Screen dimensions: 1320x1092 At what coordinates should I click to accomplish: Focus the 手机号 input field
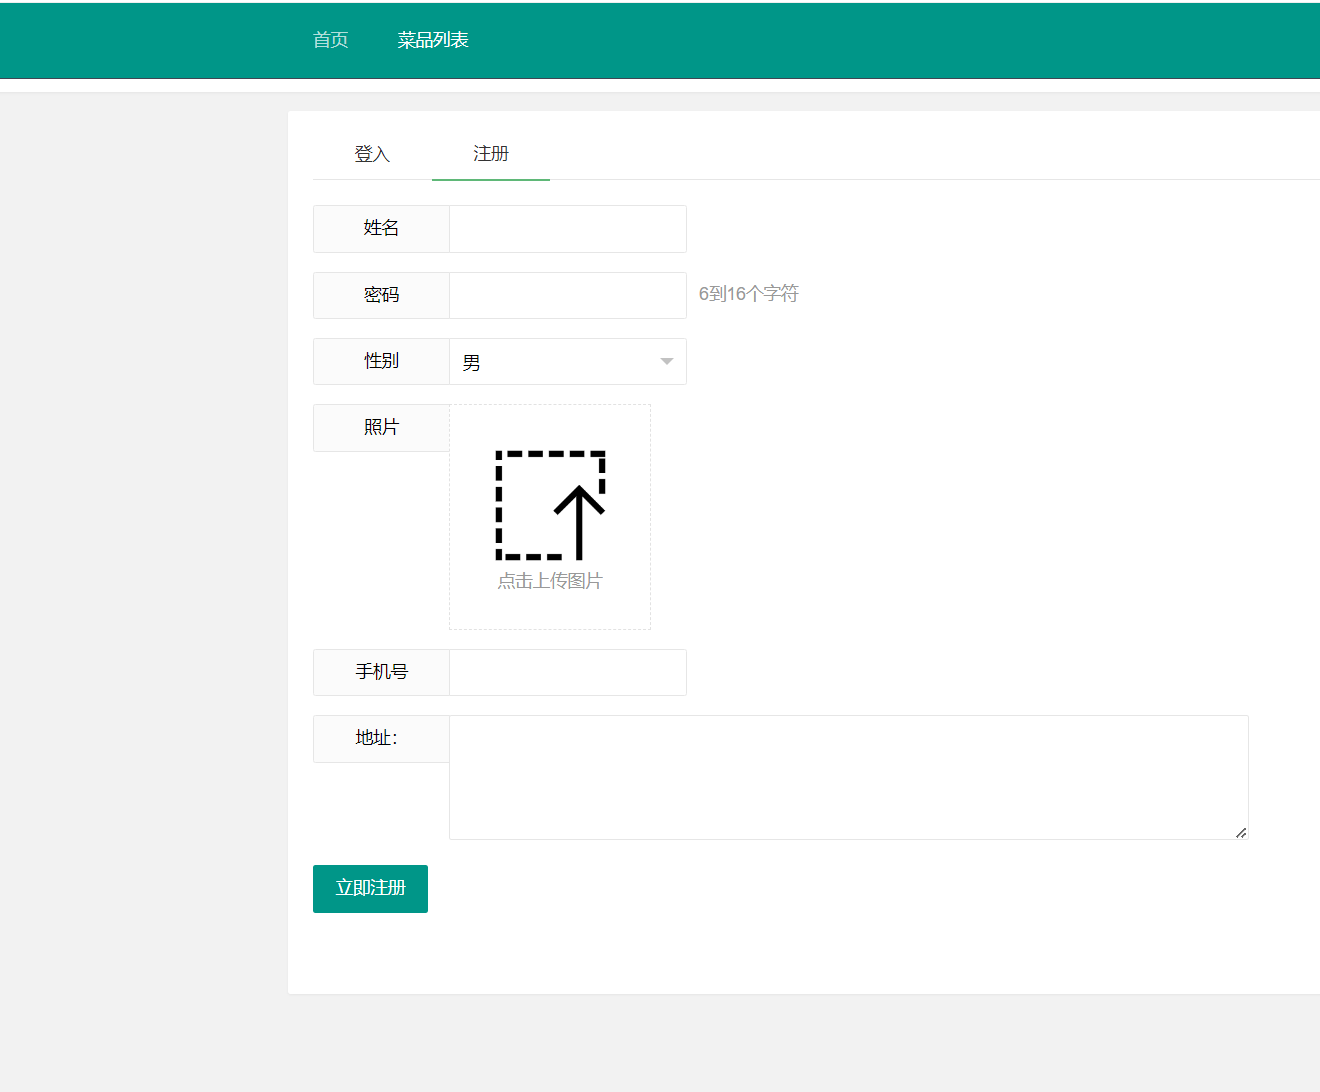568,673
